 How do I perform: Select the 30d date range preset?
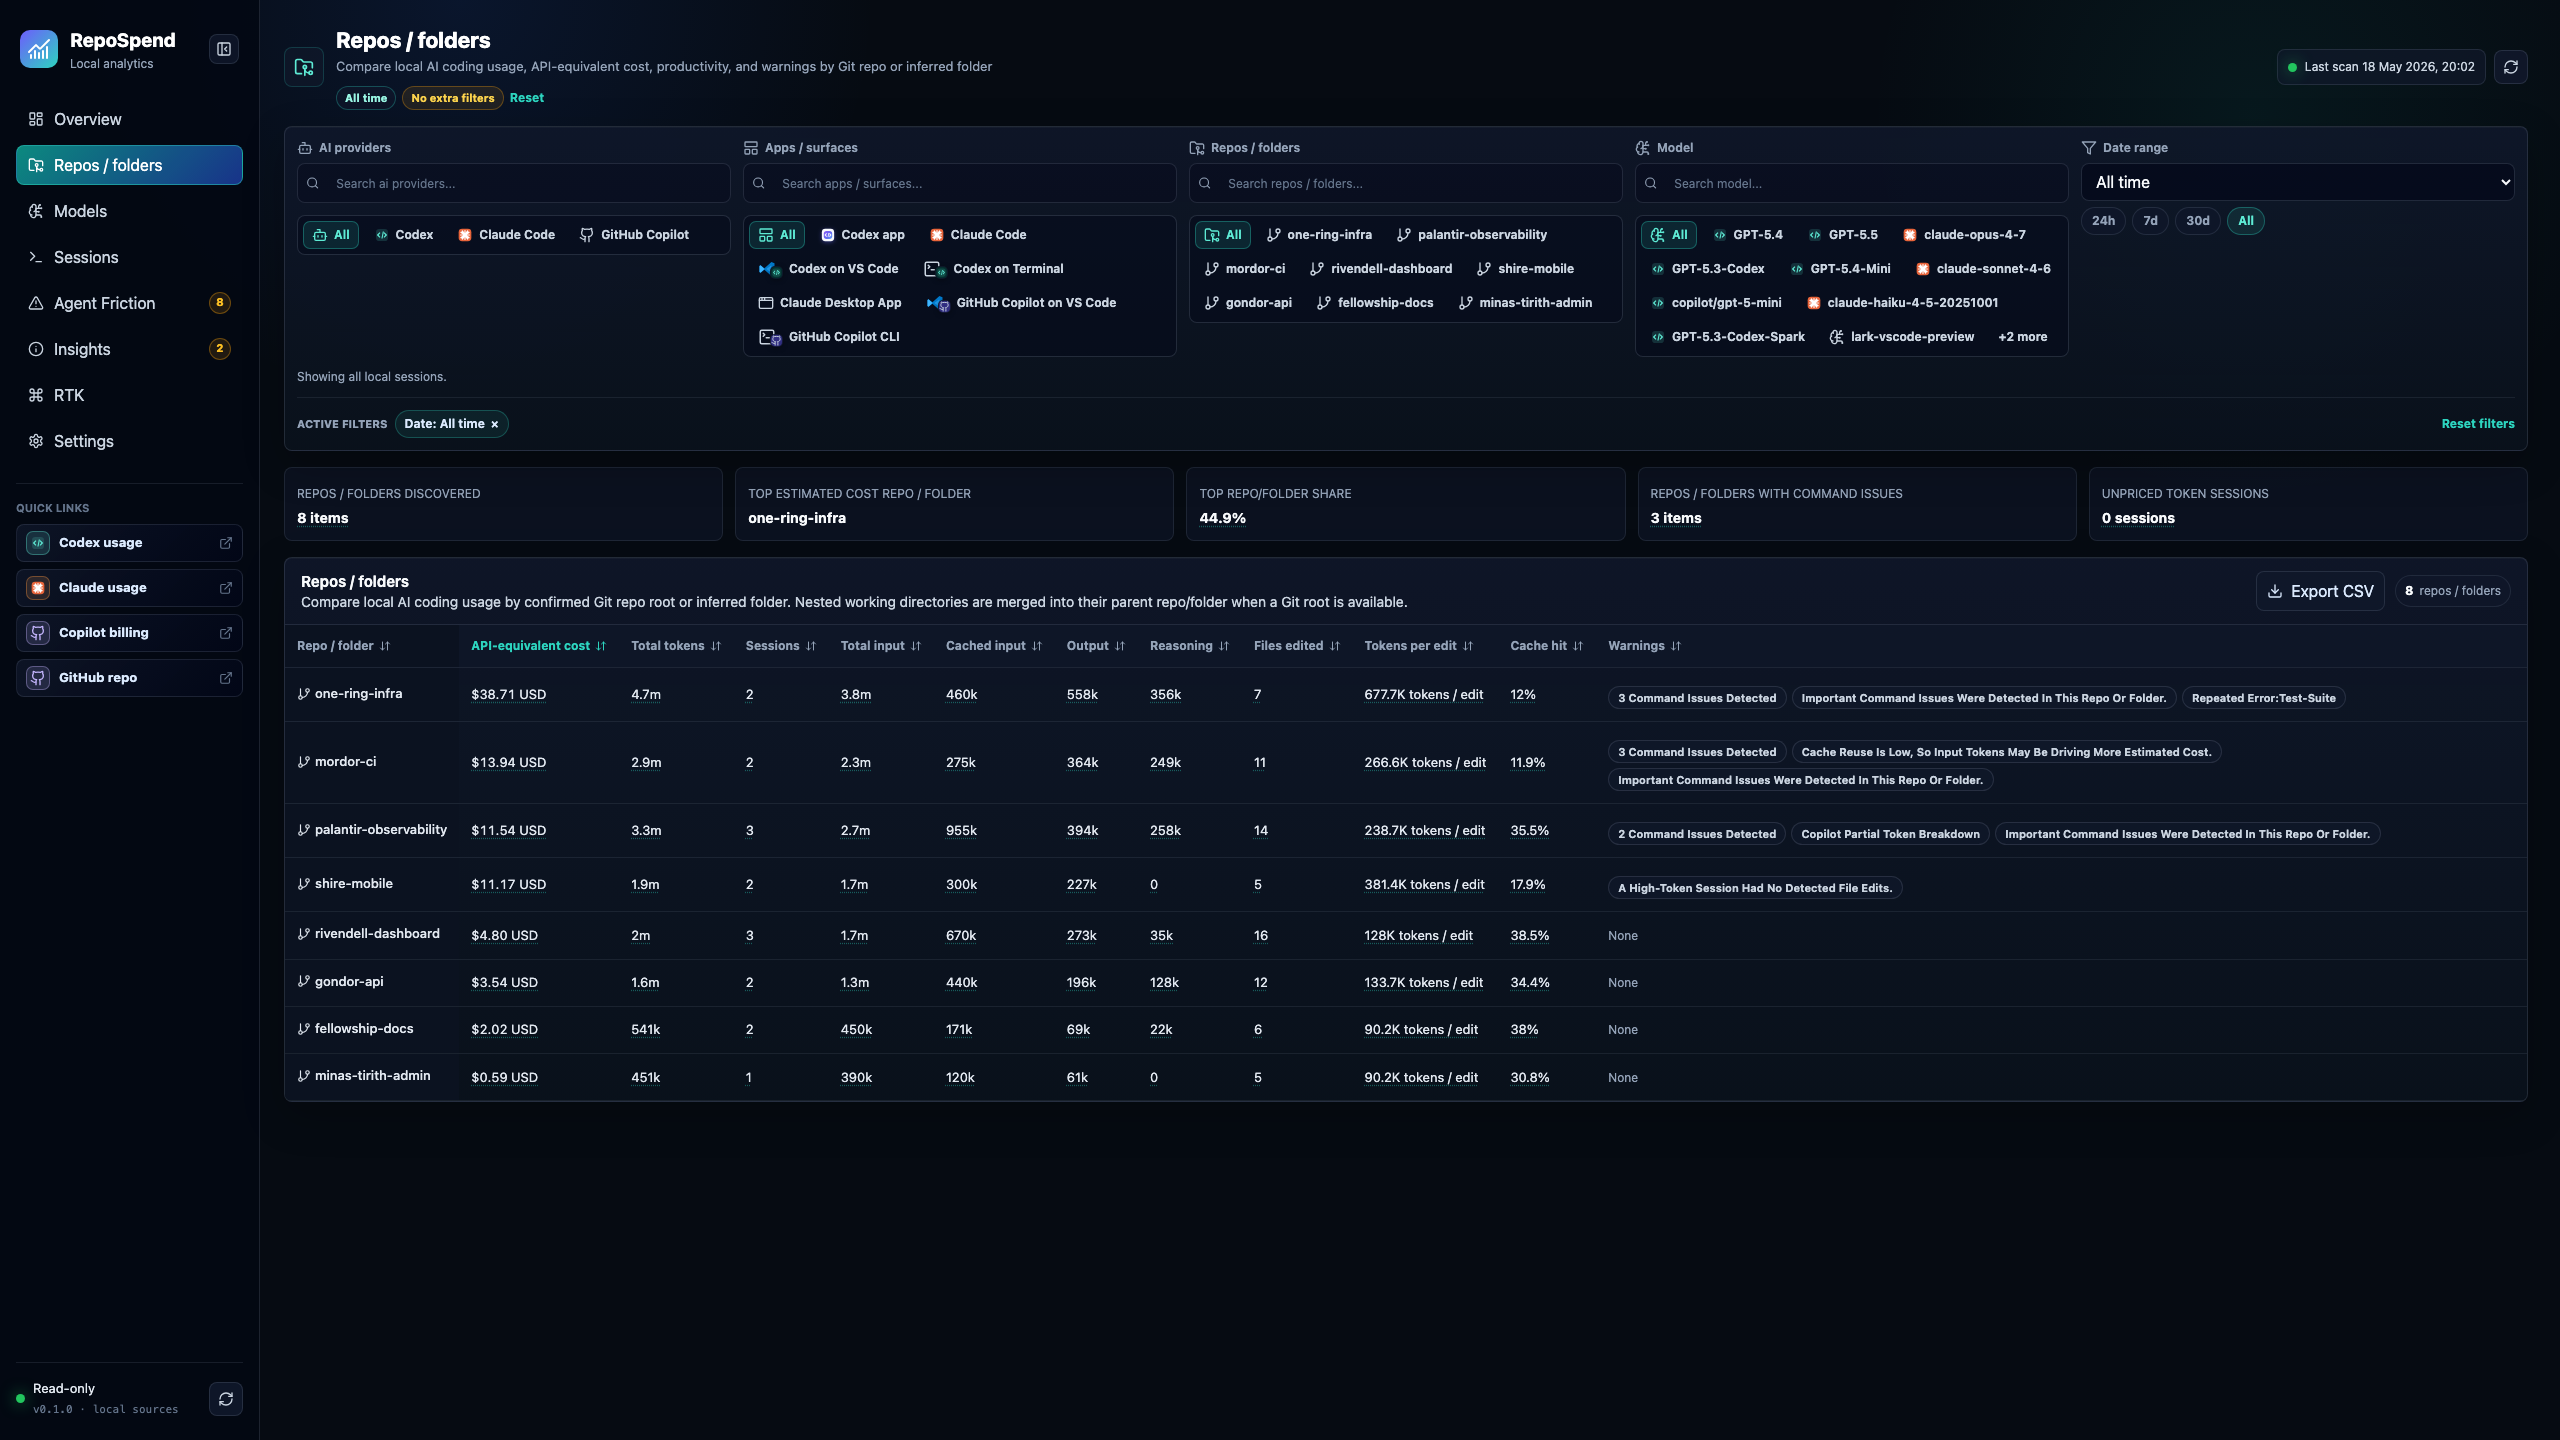2197,221
